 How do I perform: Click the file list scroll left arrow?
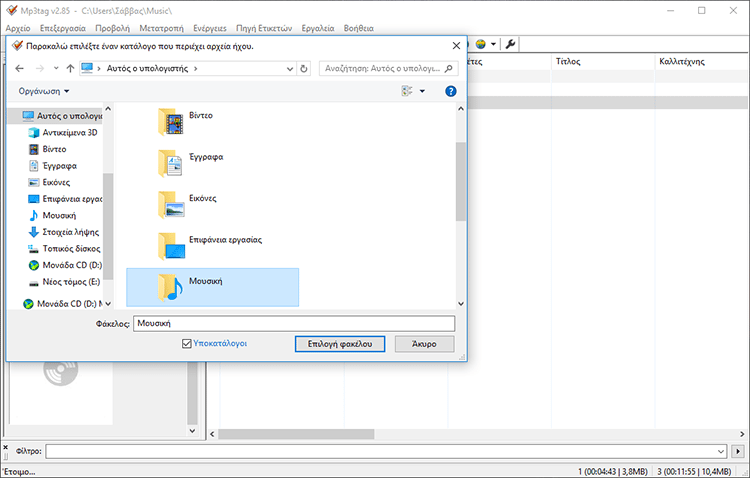pyautogui.click(x=213, y=434)
